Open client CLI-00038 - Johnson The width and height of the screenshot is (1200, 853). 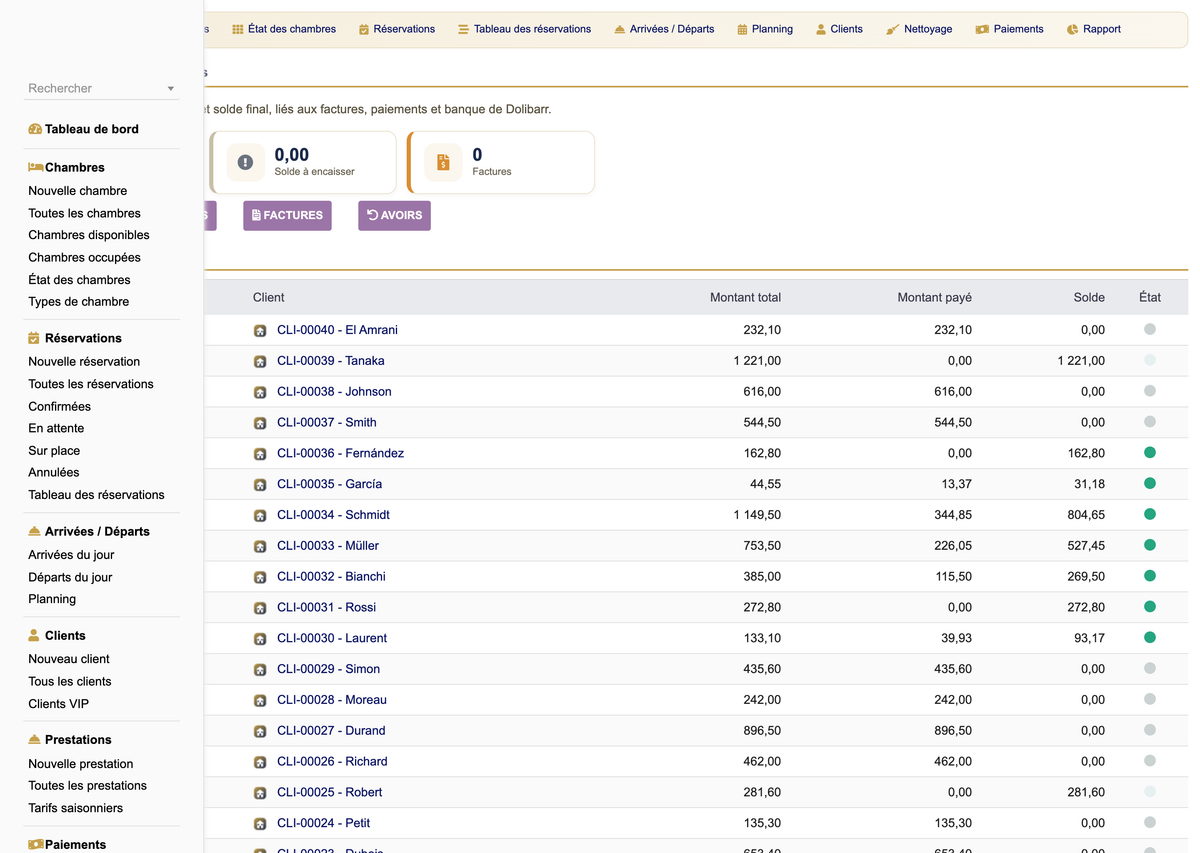click(334, 392)
